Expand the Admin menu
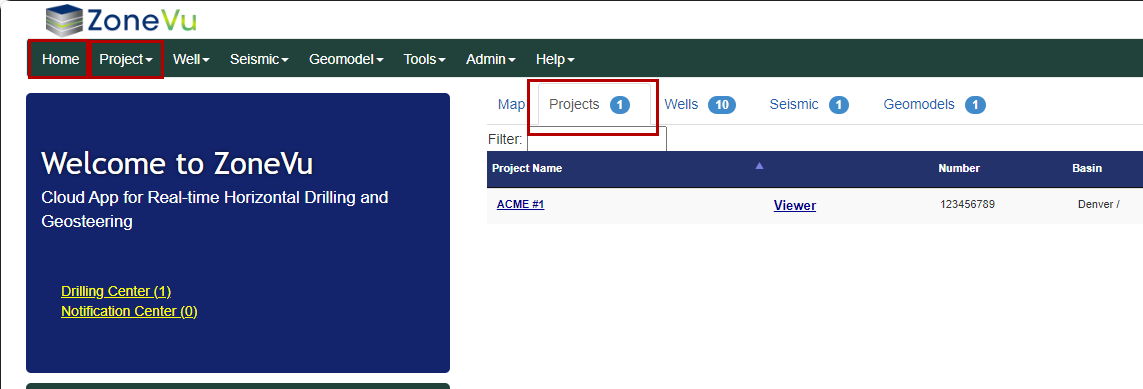 (x=491, y=59)
